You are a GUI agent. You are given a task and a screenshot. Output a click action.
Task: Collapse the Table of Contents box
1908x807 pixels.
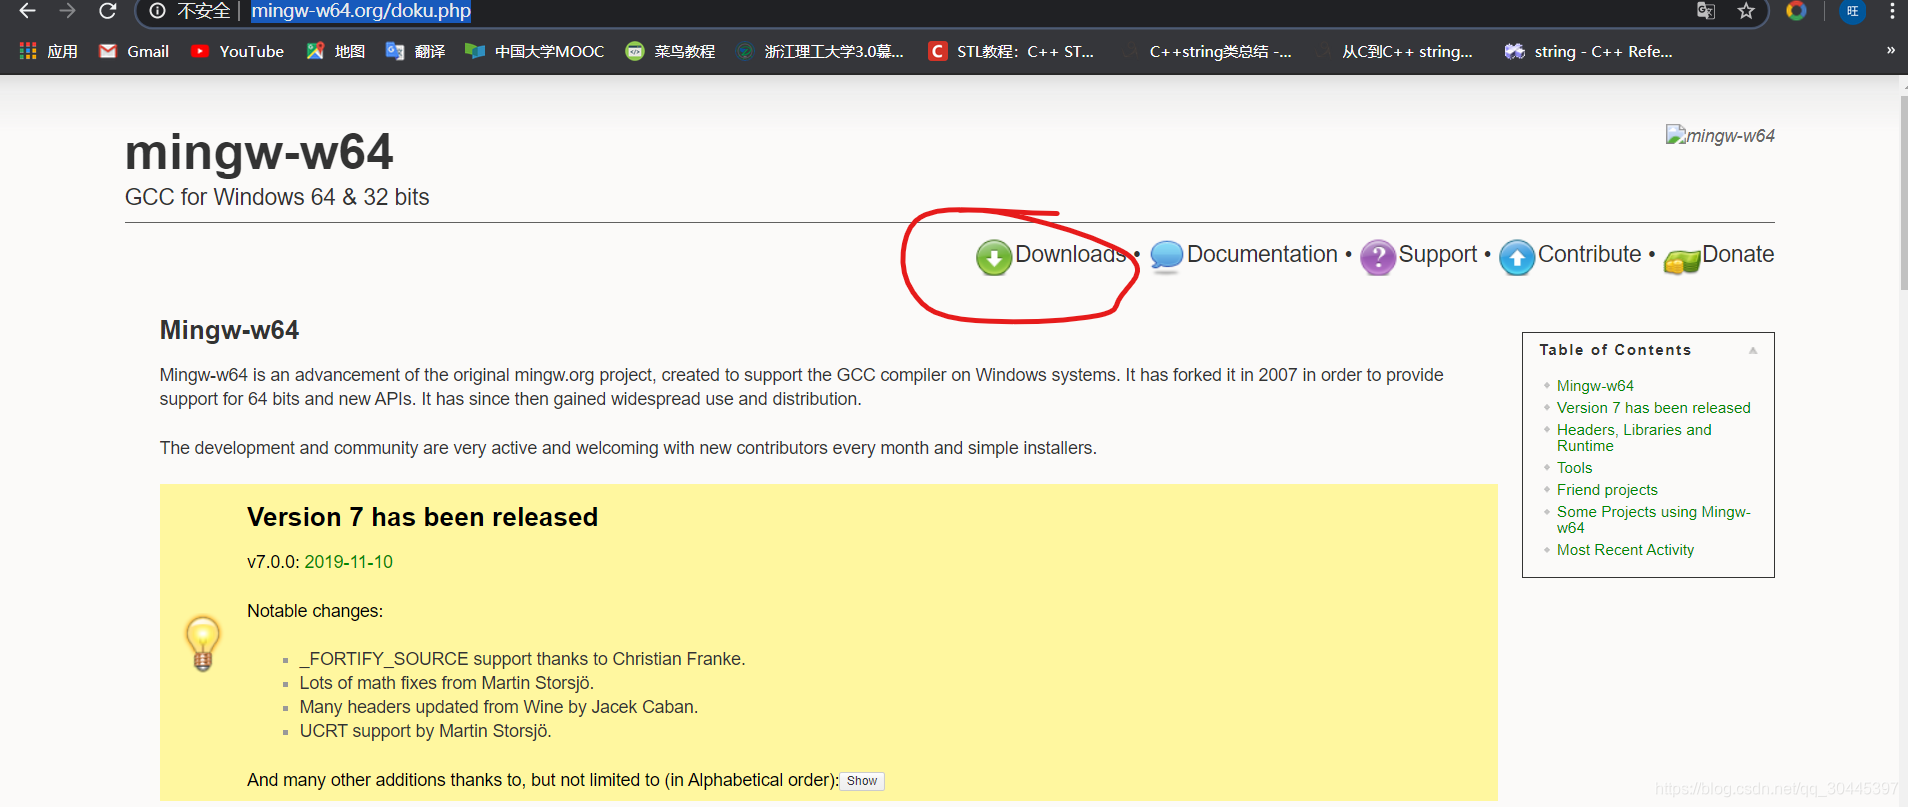tap(1752, 350)
